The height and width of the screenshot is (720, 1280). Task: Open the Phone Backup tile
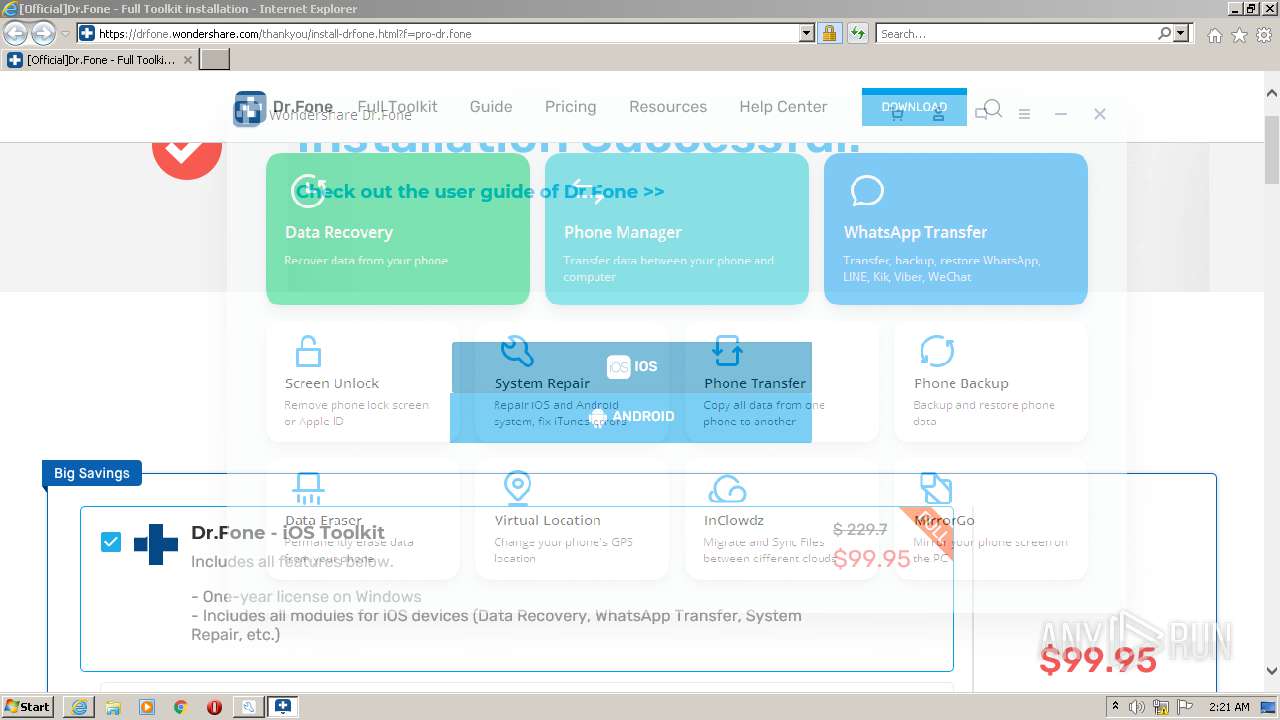point(991,382)
